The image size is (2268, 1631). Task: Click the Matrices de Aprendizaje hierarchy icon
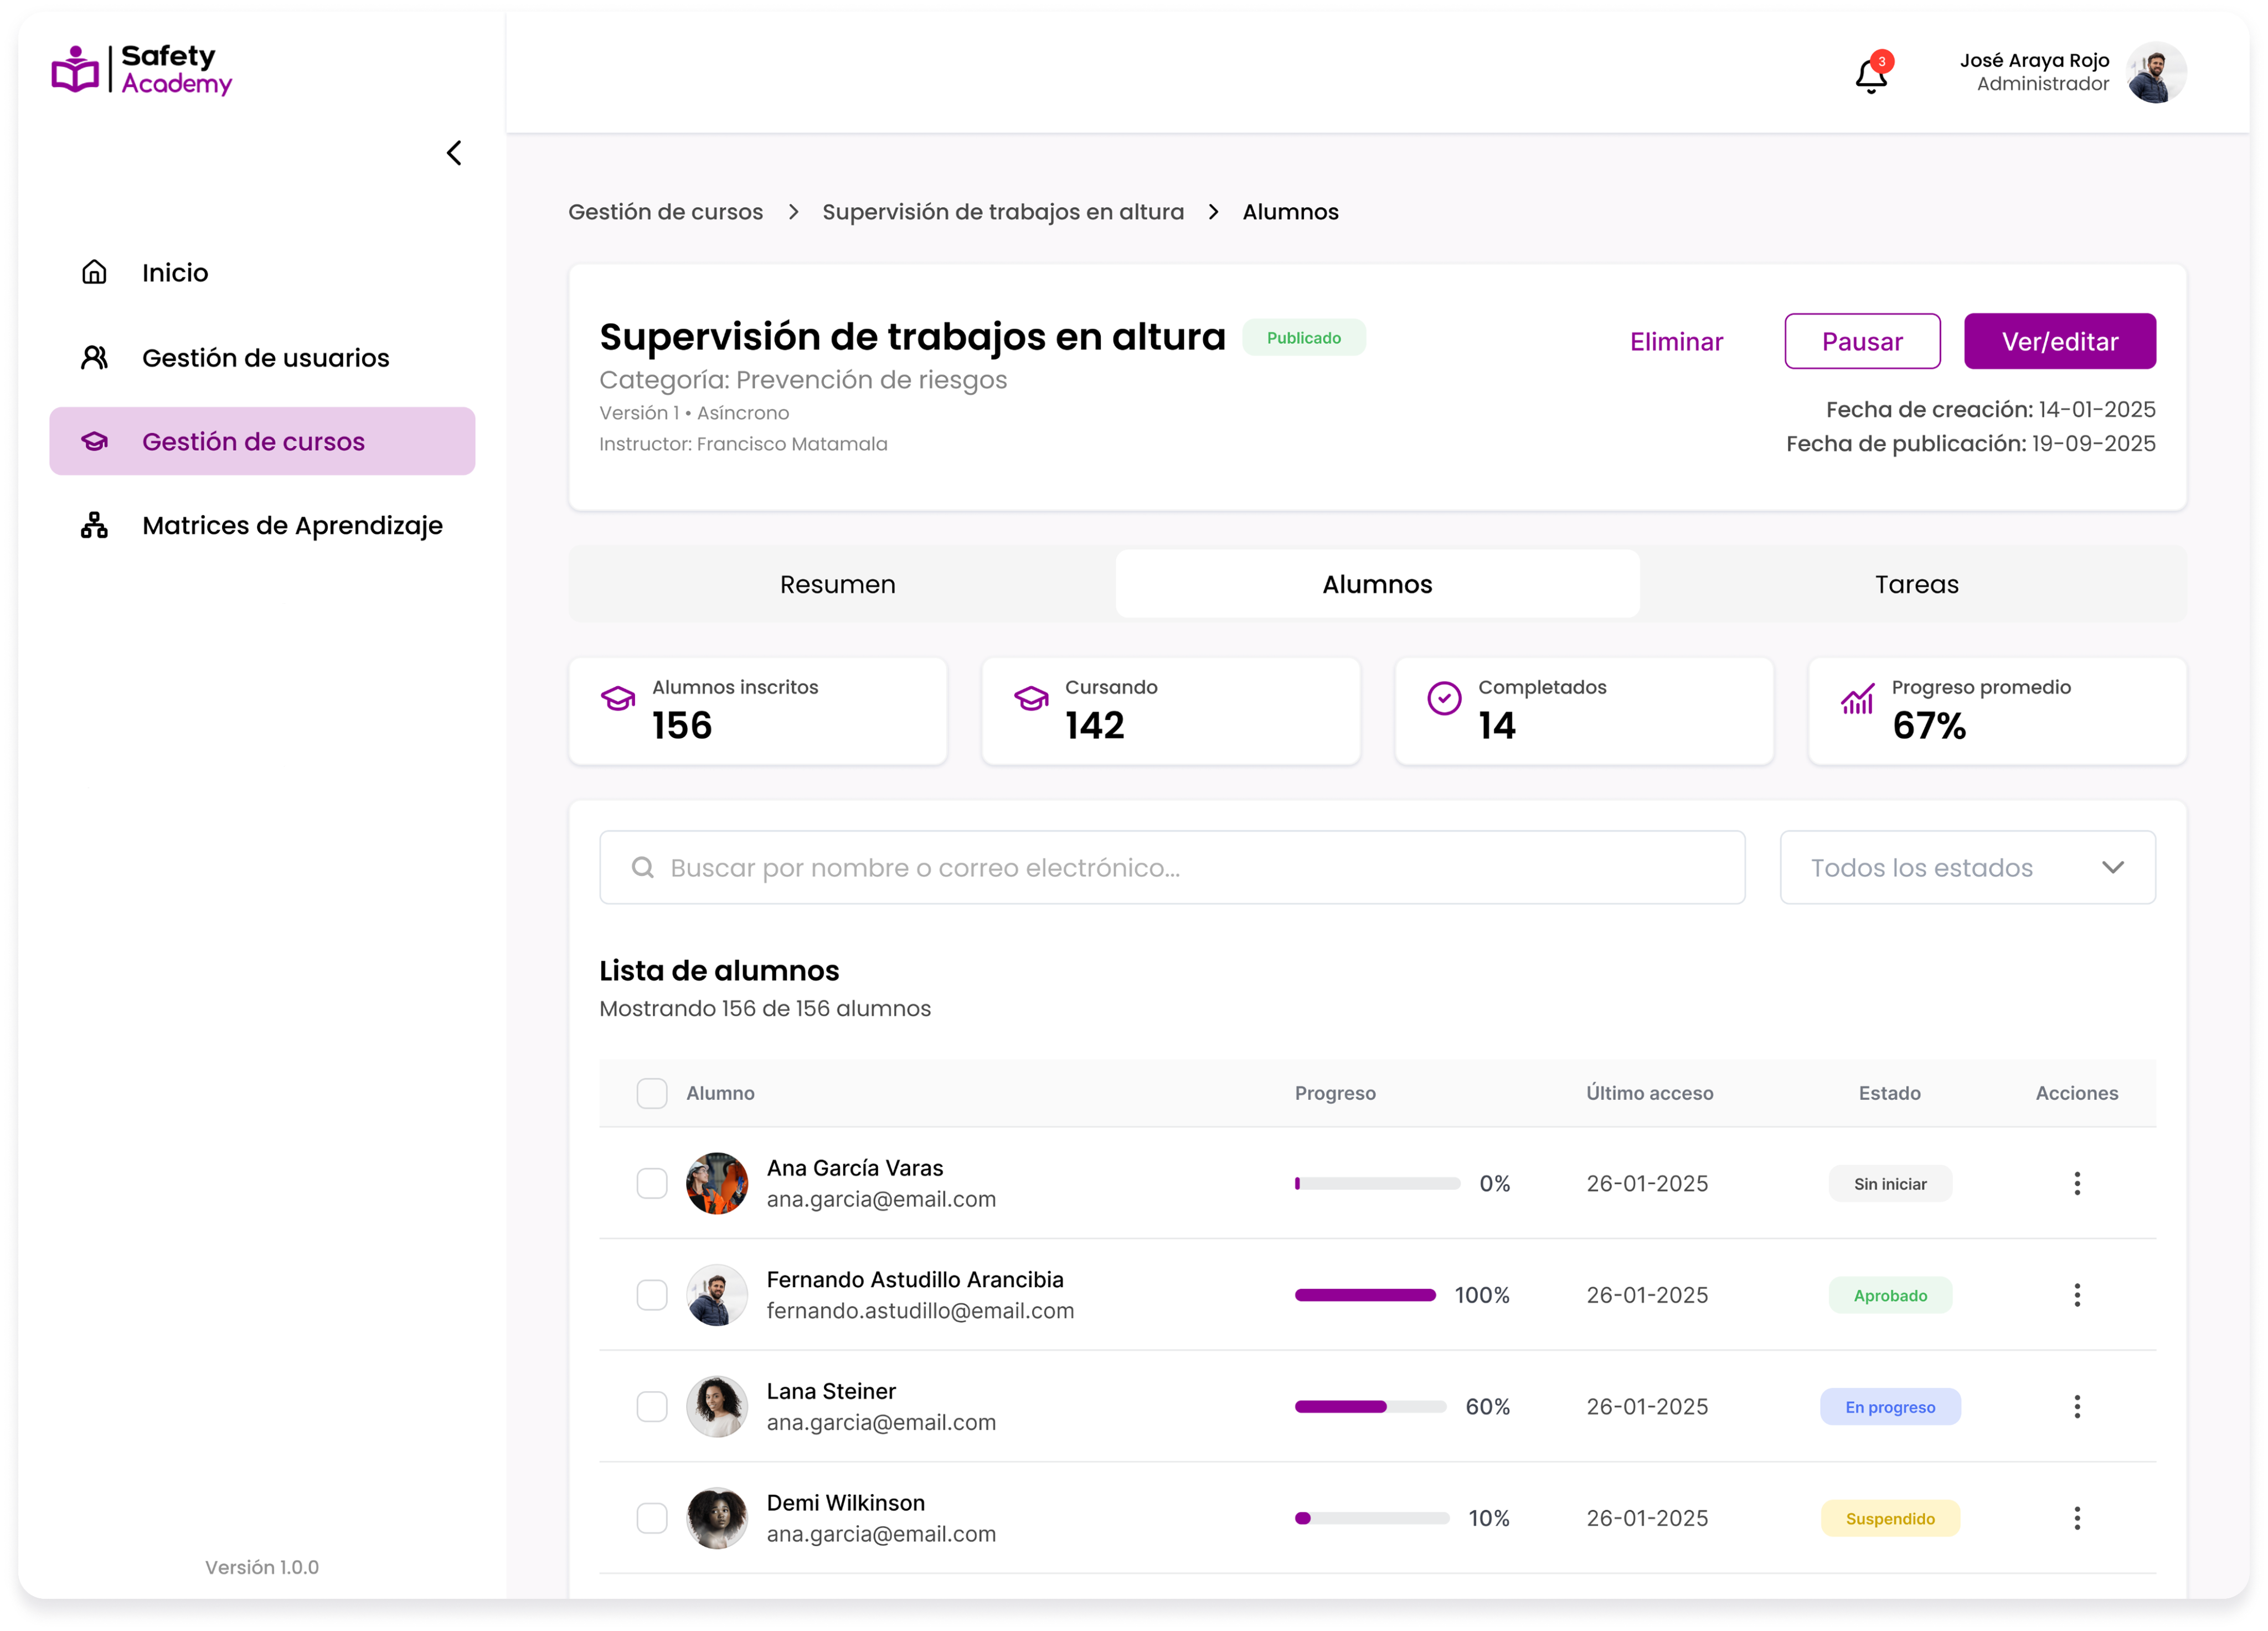point(94,525)
